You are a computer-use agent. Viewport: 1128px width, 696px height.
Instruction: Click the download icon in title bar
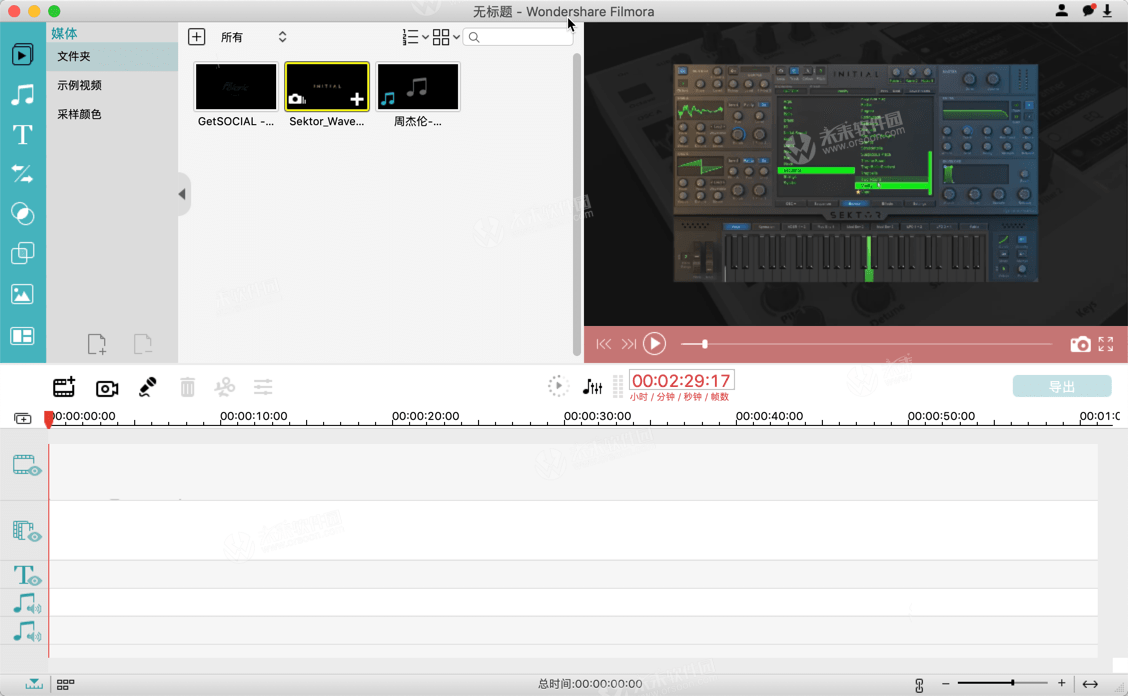tap(1107, 10)
